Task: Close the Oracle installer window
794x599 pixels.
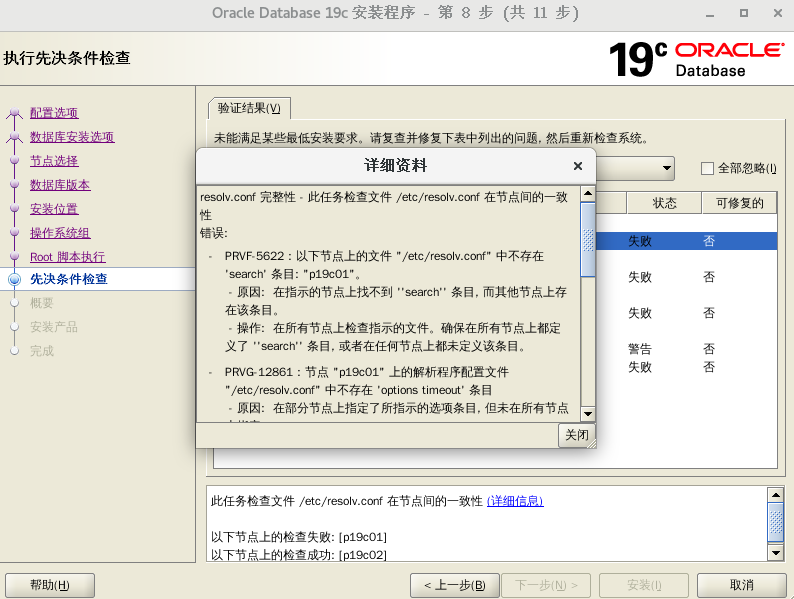Action: [x=778, y=13]
